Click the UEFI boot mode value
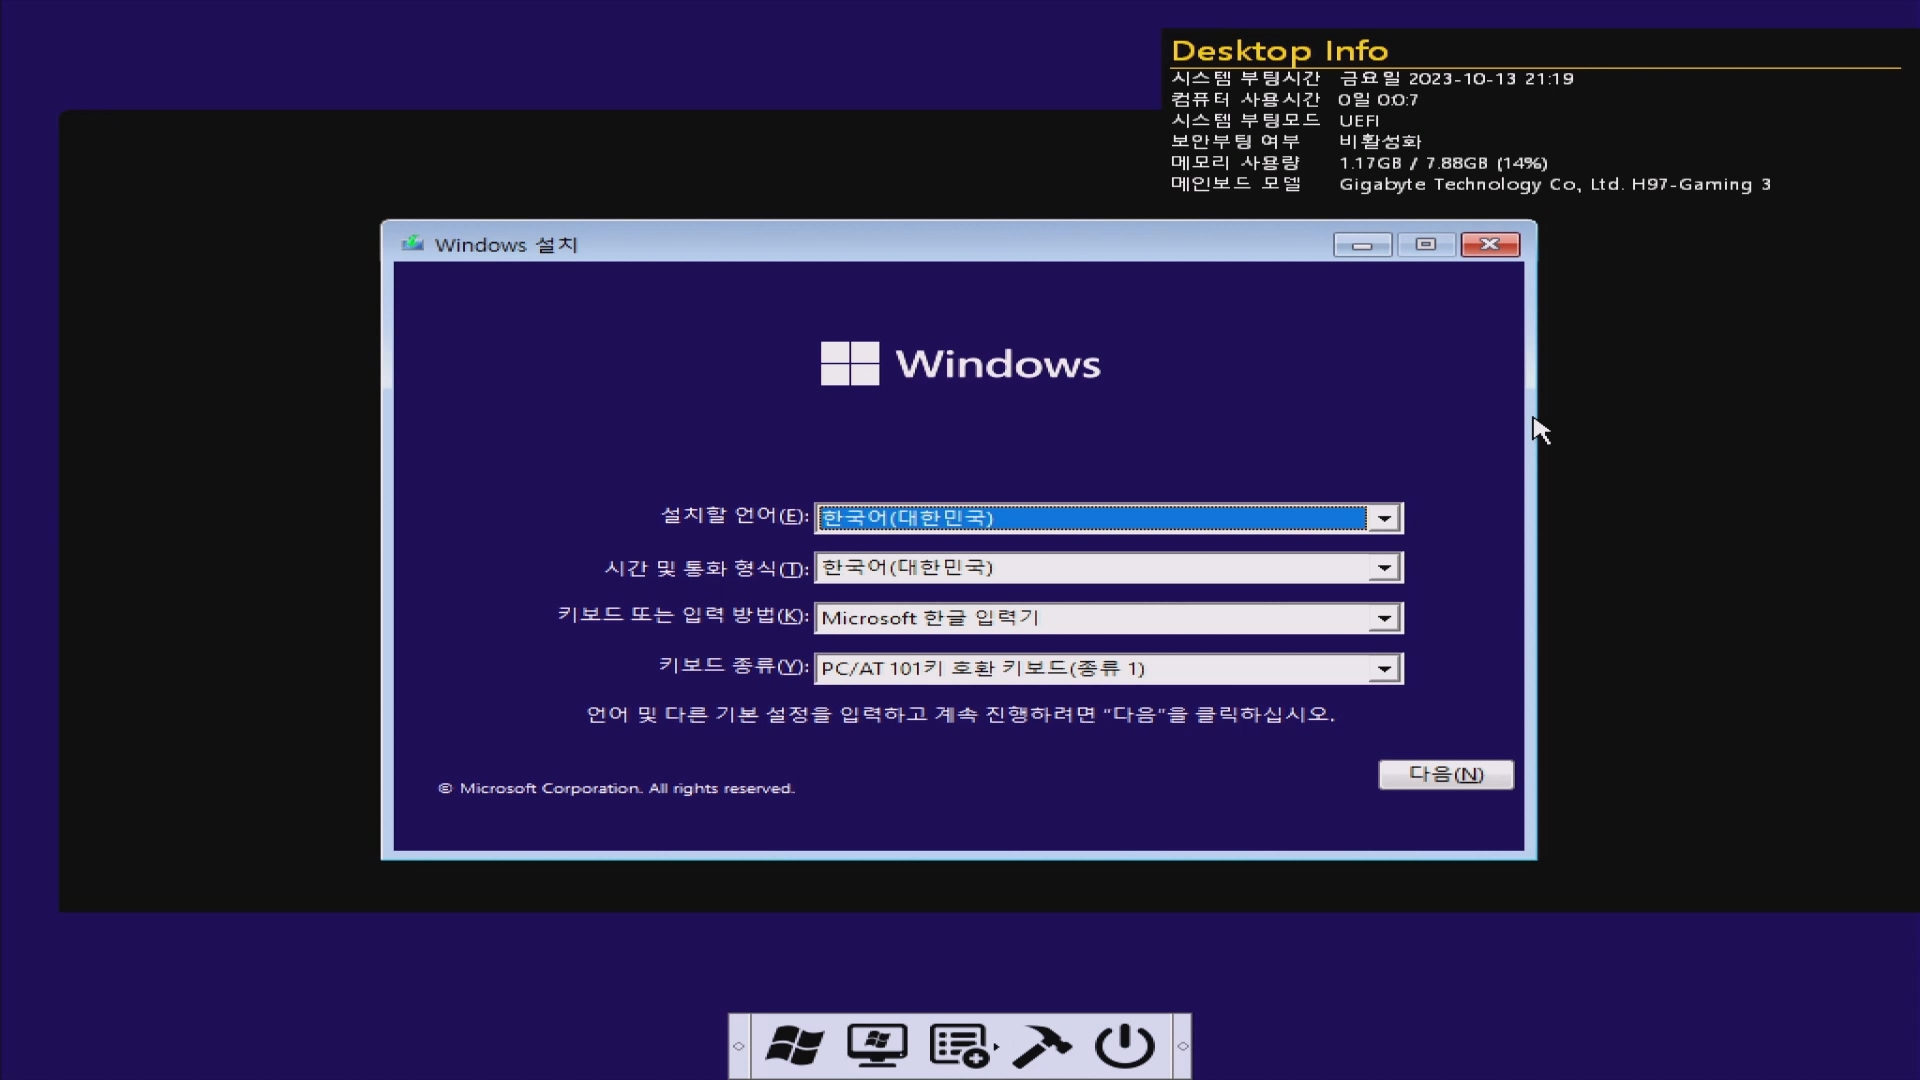The height and width of the screenshot is (1080, 1920). [1359, 121]
